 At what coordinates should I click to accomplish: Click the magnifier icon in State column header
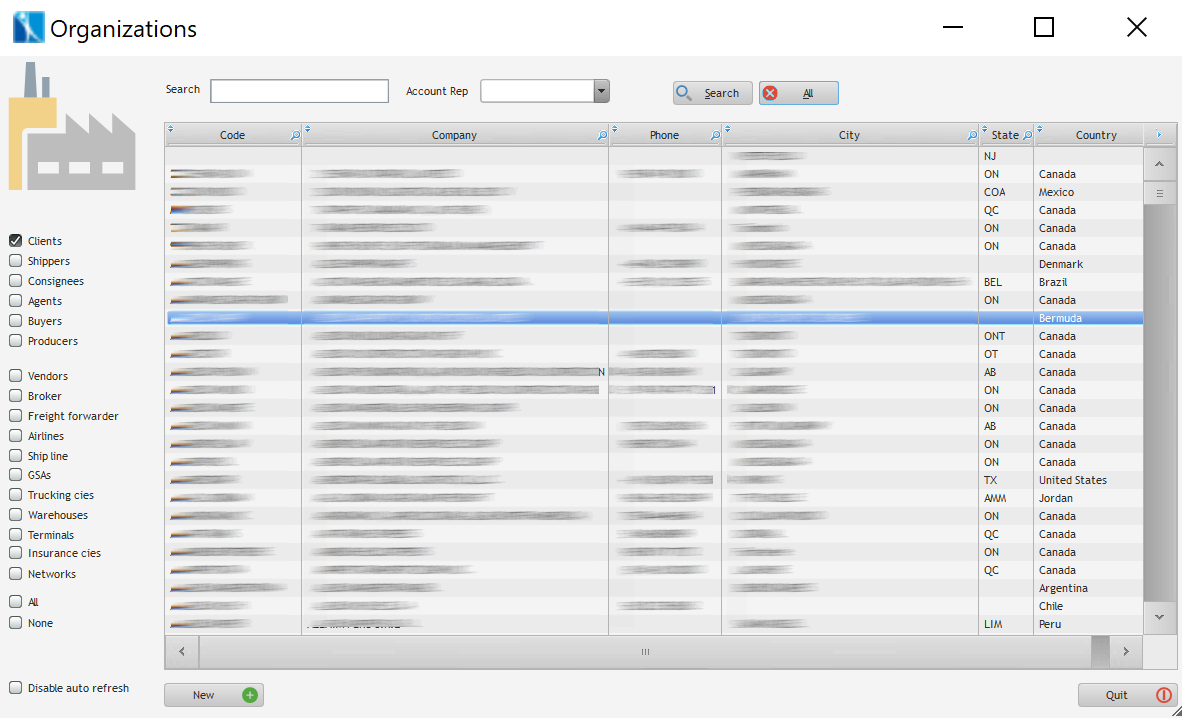point(1027,136)
